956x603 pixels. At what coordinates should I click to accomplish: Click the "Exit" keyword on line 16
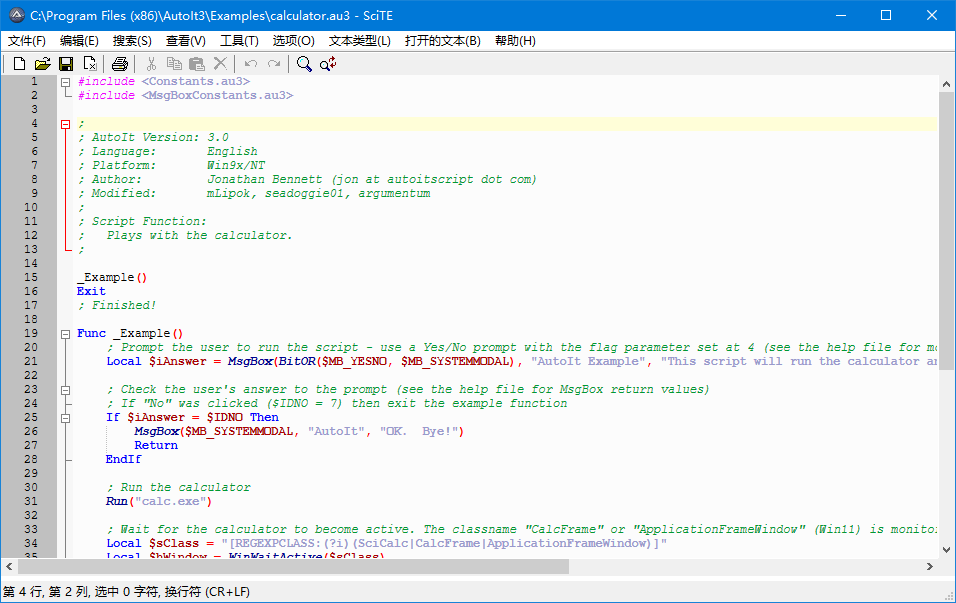(x=91, y=291)
